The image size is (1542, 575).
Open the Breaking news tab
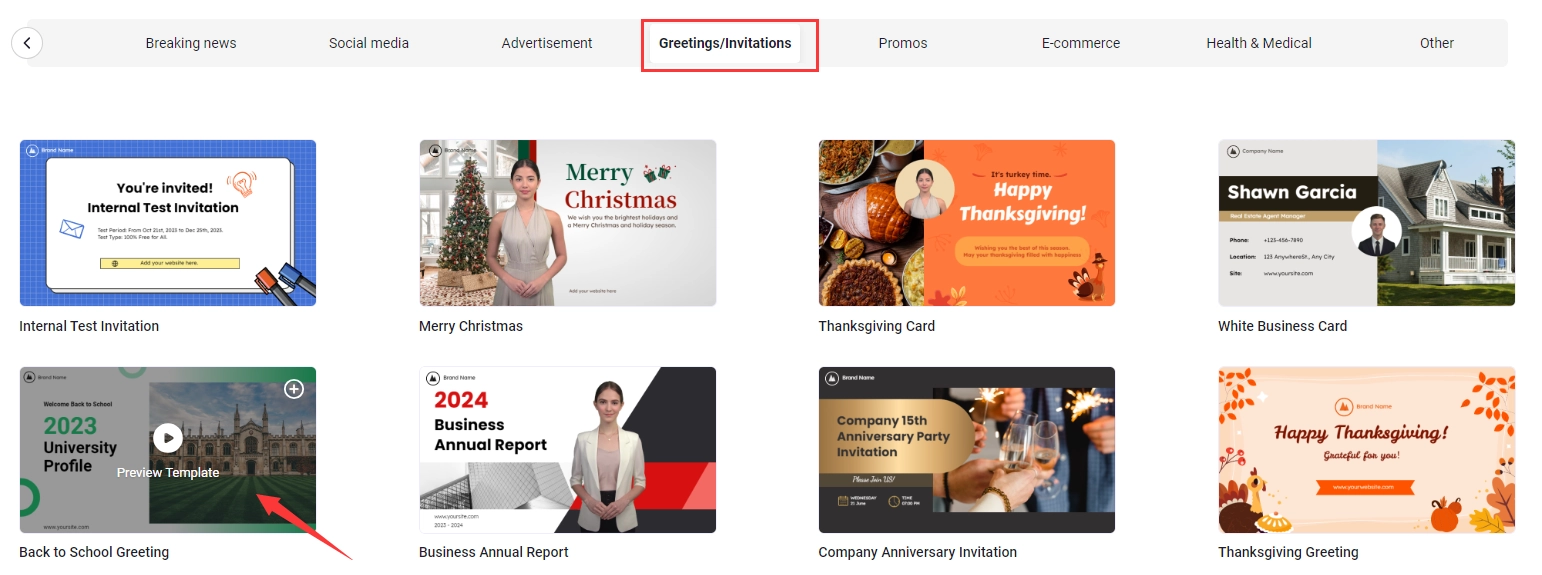[191, 43]
